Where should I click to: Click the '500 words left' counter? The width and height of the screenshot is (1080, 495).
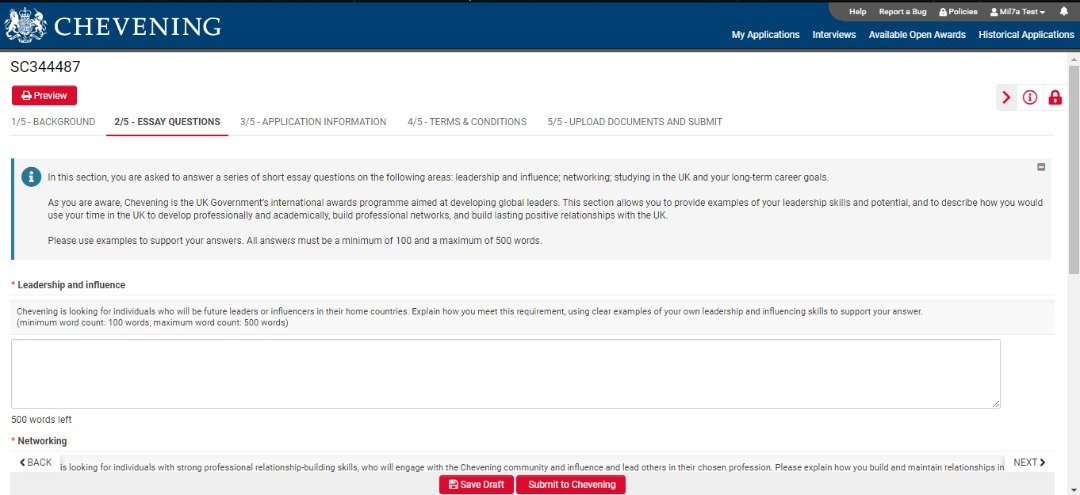(x=41, y=419)
